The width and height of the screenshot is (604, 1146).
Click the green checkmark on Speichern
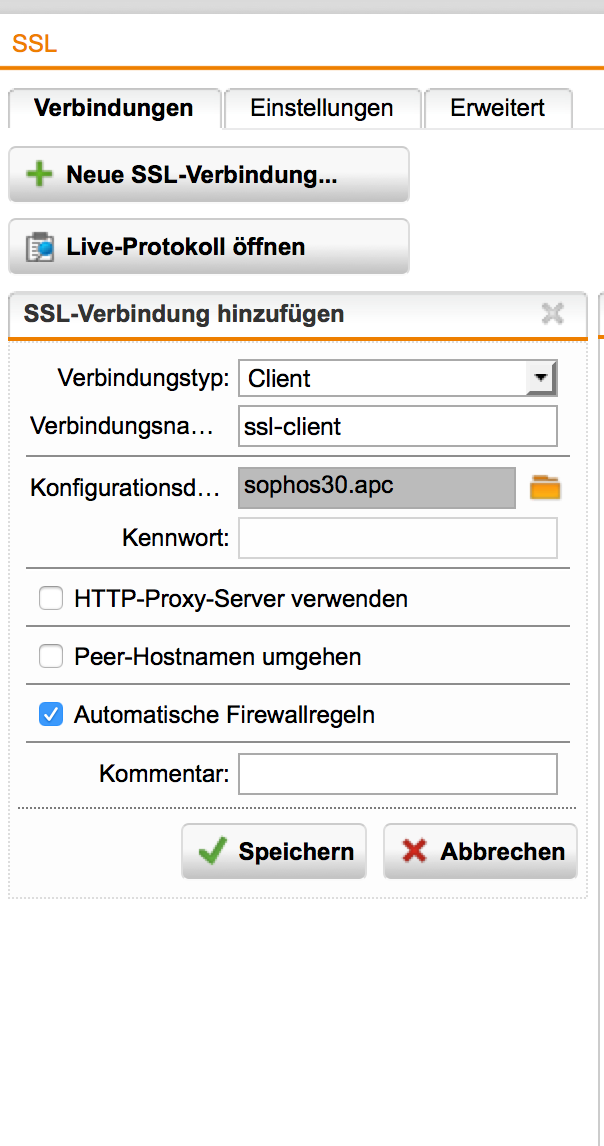pos(213,852)
